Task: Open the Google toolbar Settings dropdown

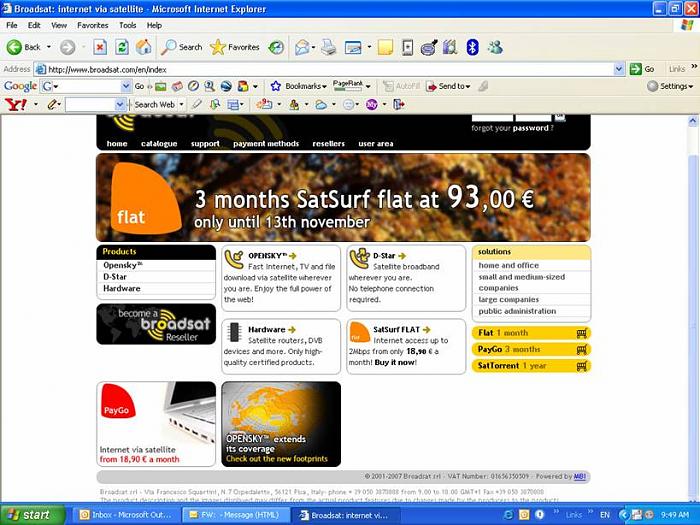Action: [671, 86]
